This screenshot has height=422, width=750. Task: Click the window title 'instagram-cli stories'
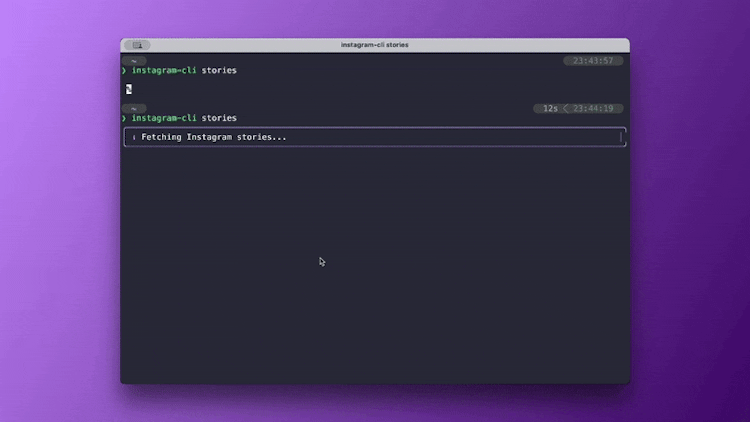(x=374, y=45)
